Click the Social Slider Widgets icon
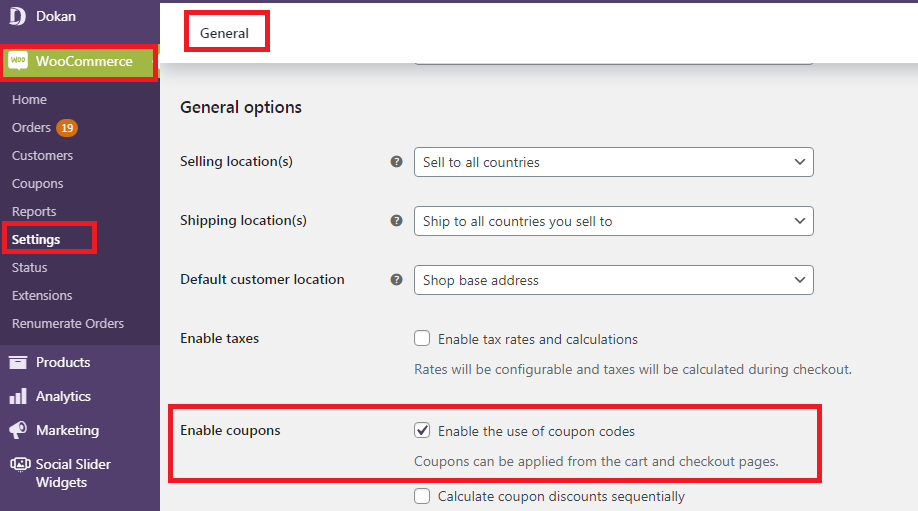Image resolution: width=918 pixels, height=511 pixels. click(x=20, y=464)
